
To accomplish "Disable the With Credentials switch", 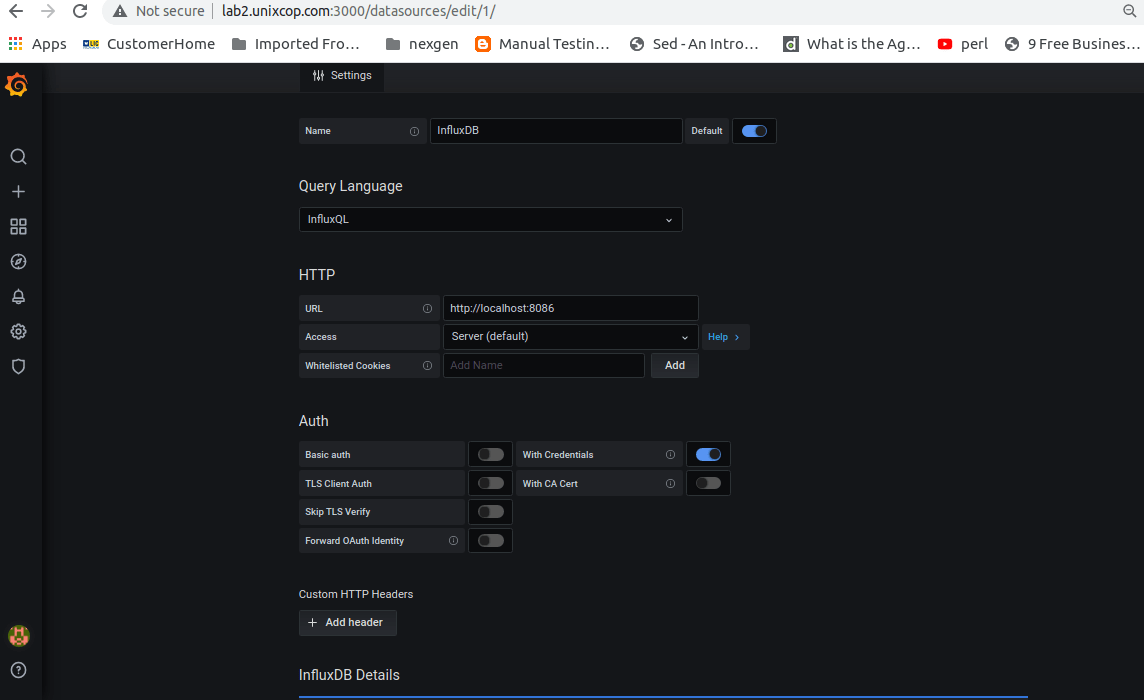I will point(708,455).
